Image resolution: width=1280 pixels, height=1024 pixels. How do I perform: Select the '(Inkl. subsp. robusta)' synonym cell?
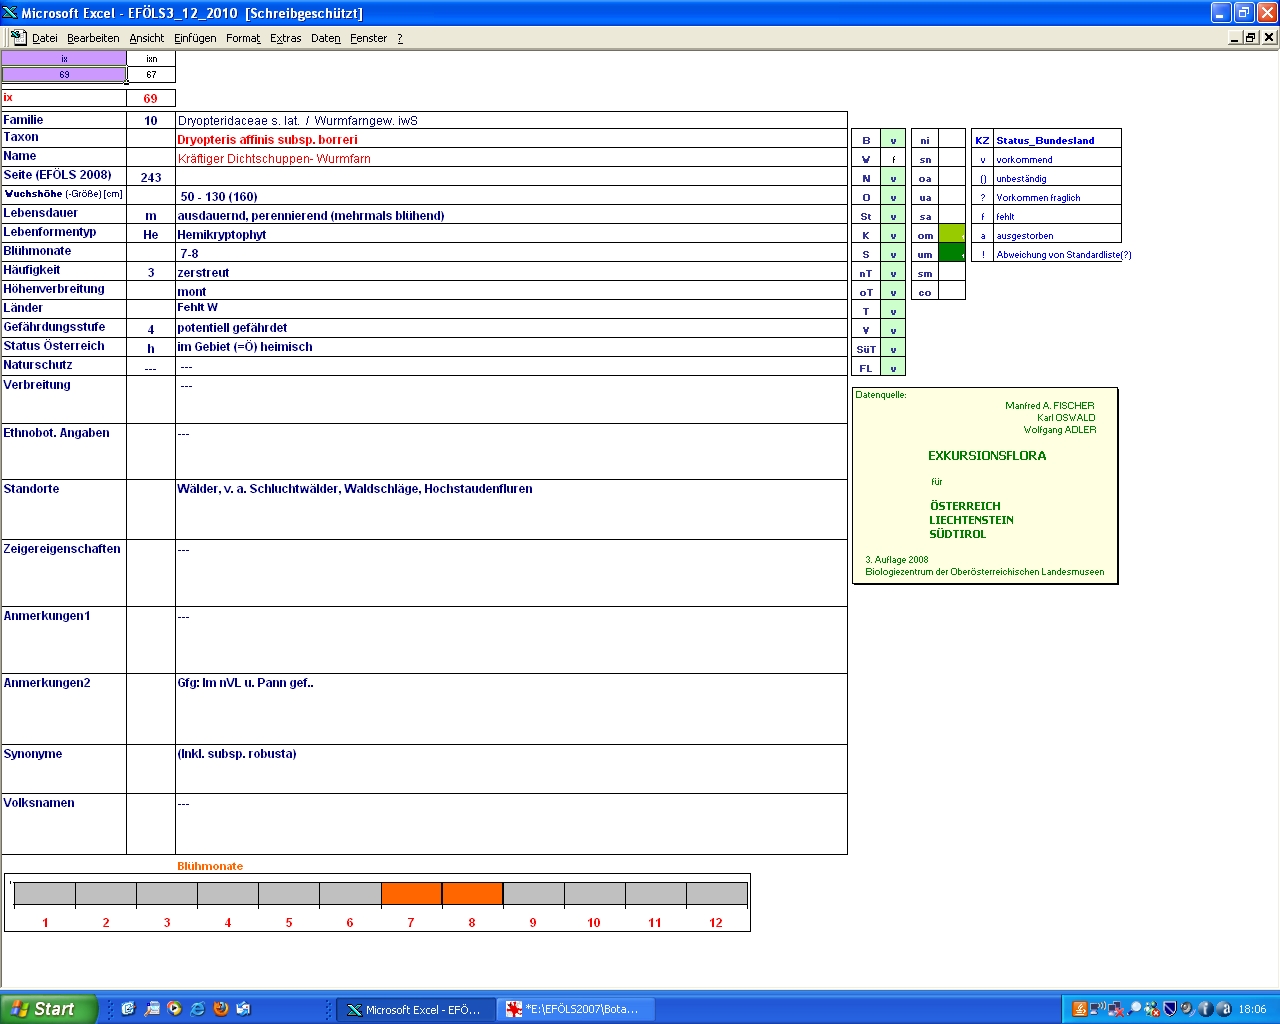[x=511, y=769]
